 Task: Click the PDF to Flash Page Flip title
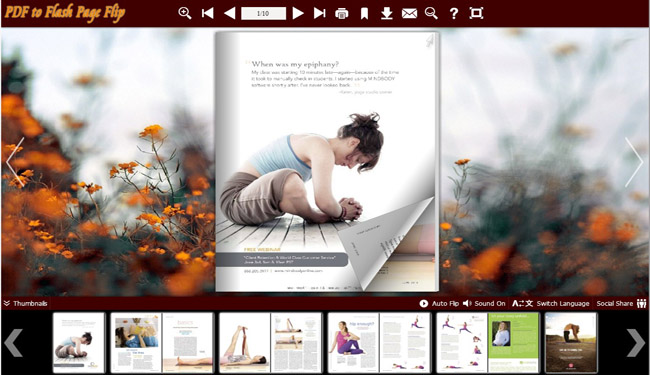click(x=65, y=12)
